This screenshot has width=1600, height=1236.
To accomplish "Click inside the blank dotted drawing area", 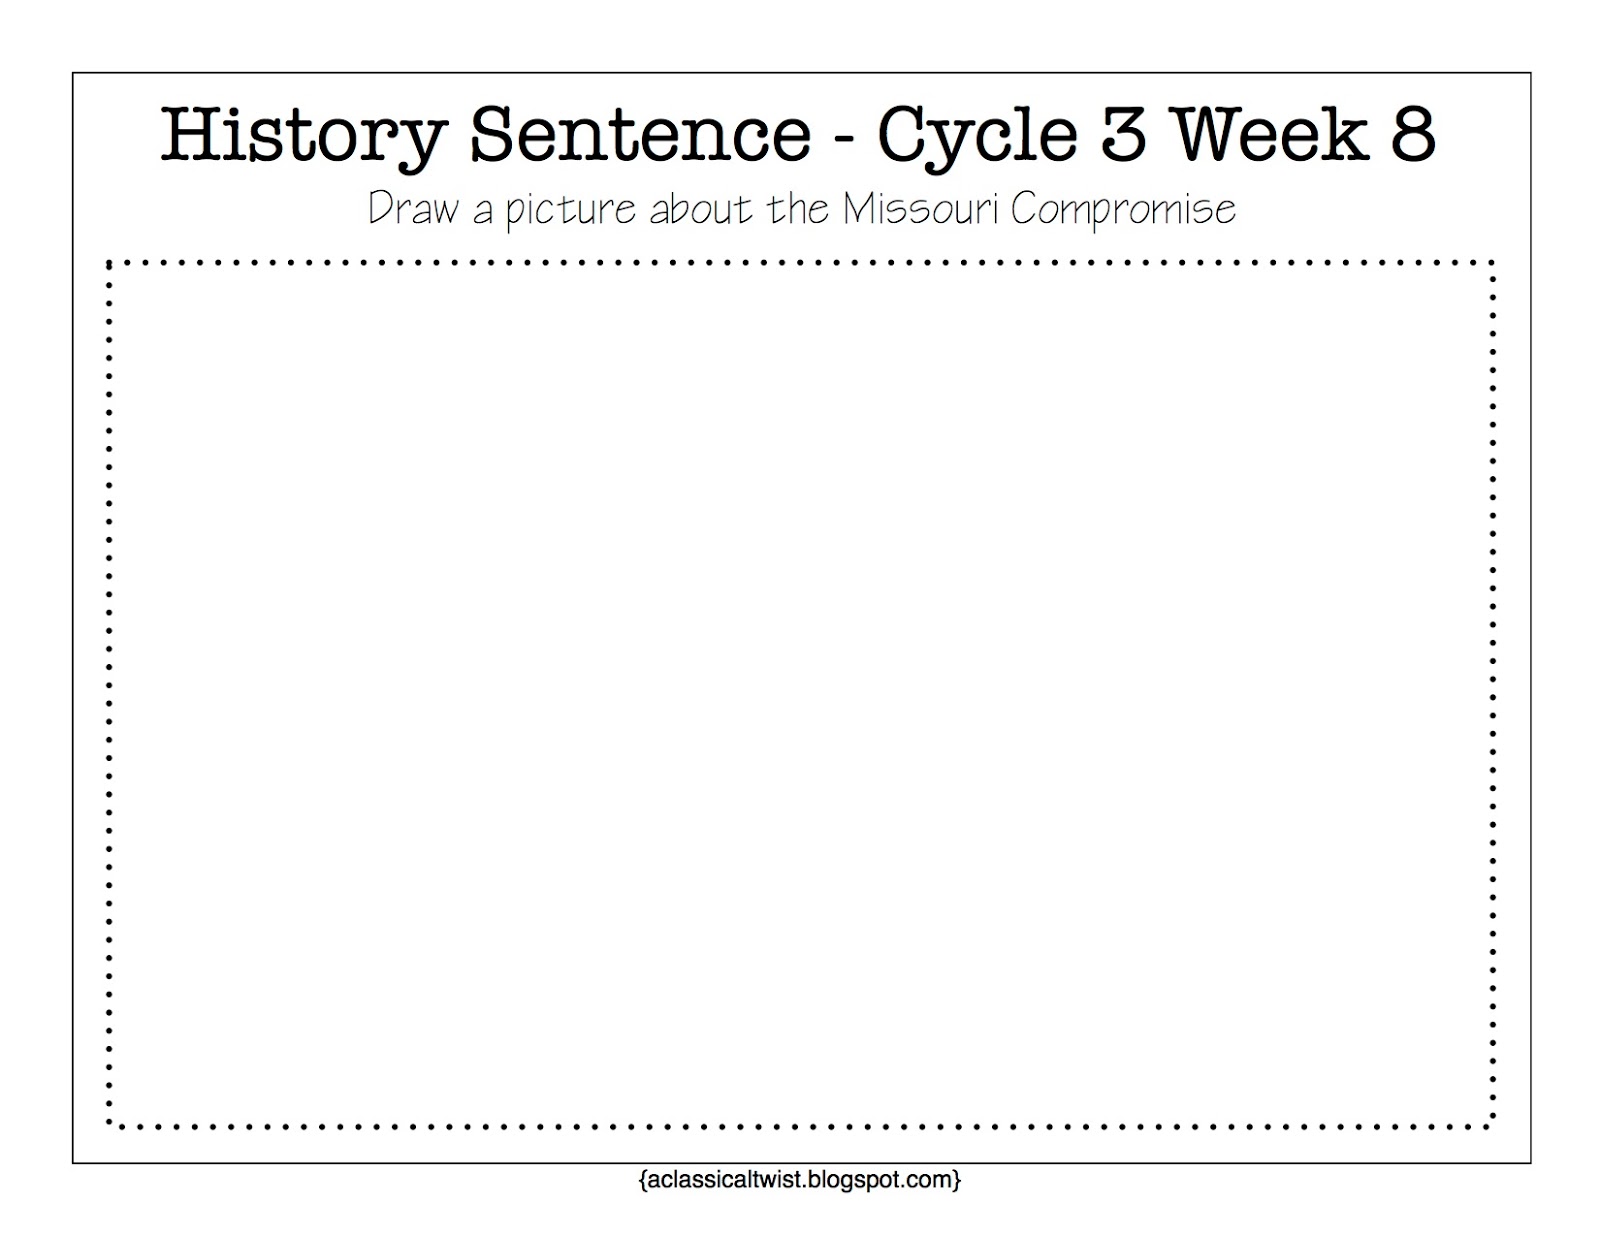I will click(800, 694).
